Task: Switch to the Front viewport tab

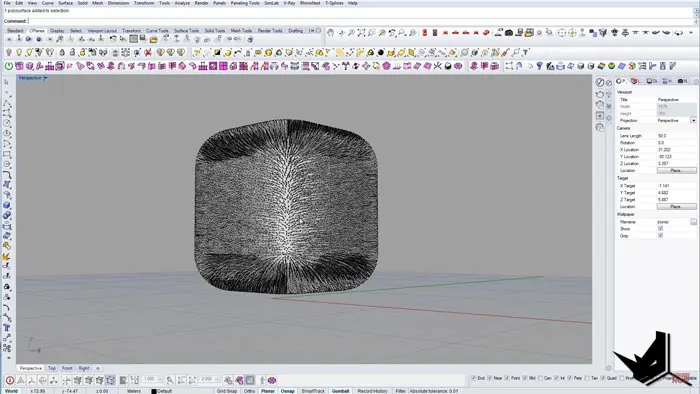Action: (x=67, y=368)
